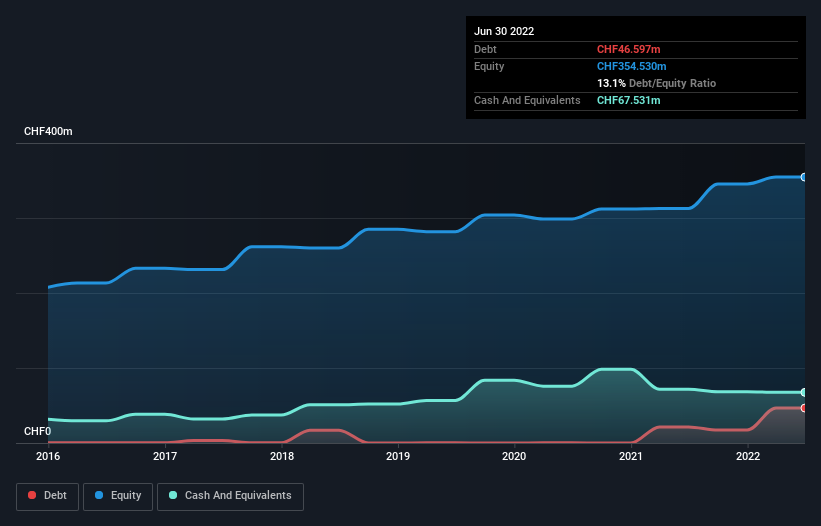Click the 2020 x-axis label
Screen dimensions: 821x526
[514, 456]
